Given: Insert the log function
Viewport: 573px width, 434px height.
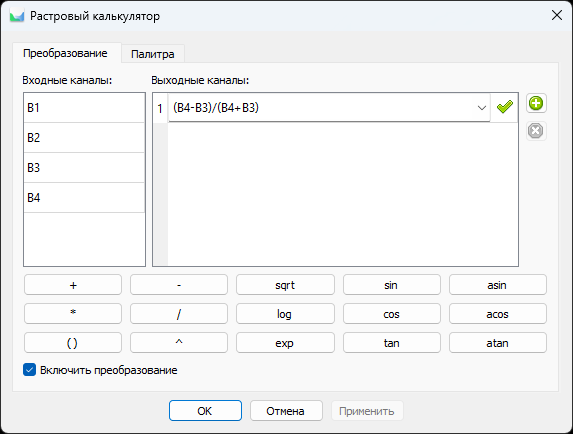Looking at the screenshot, I should (x=285, y=314).
